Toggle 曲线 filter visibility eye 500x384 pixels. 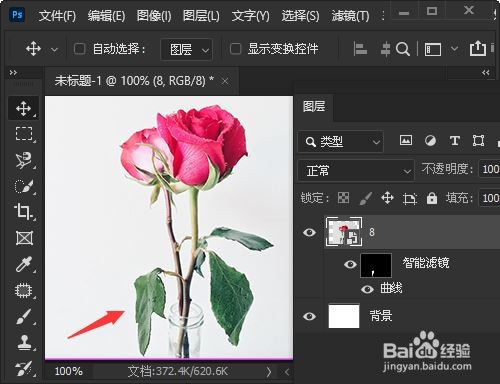(367, 289)
